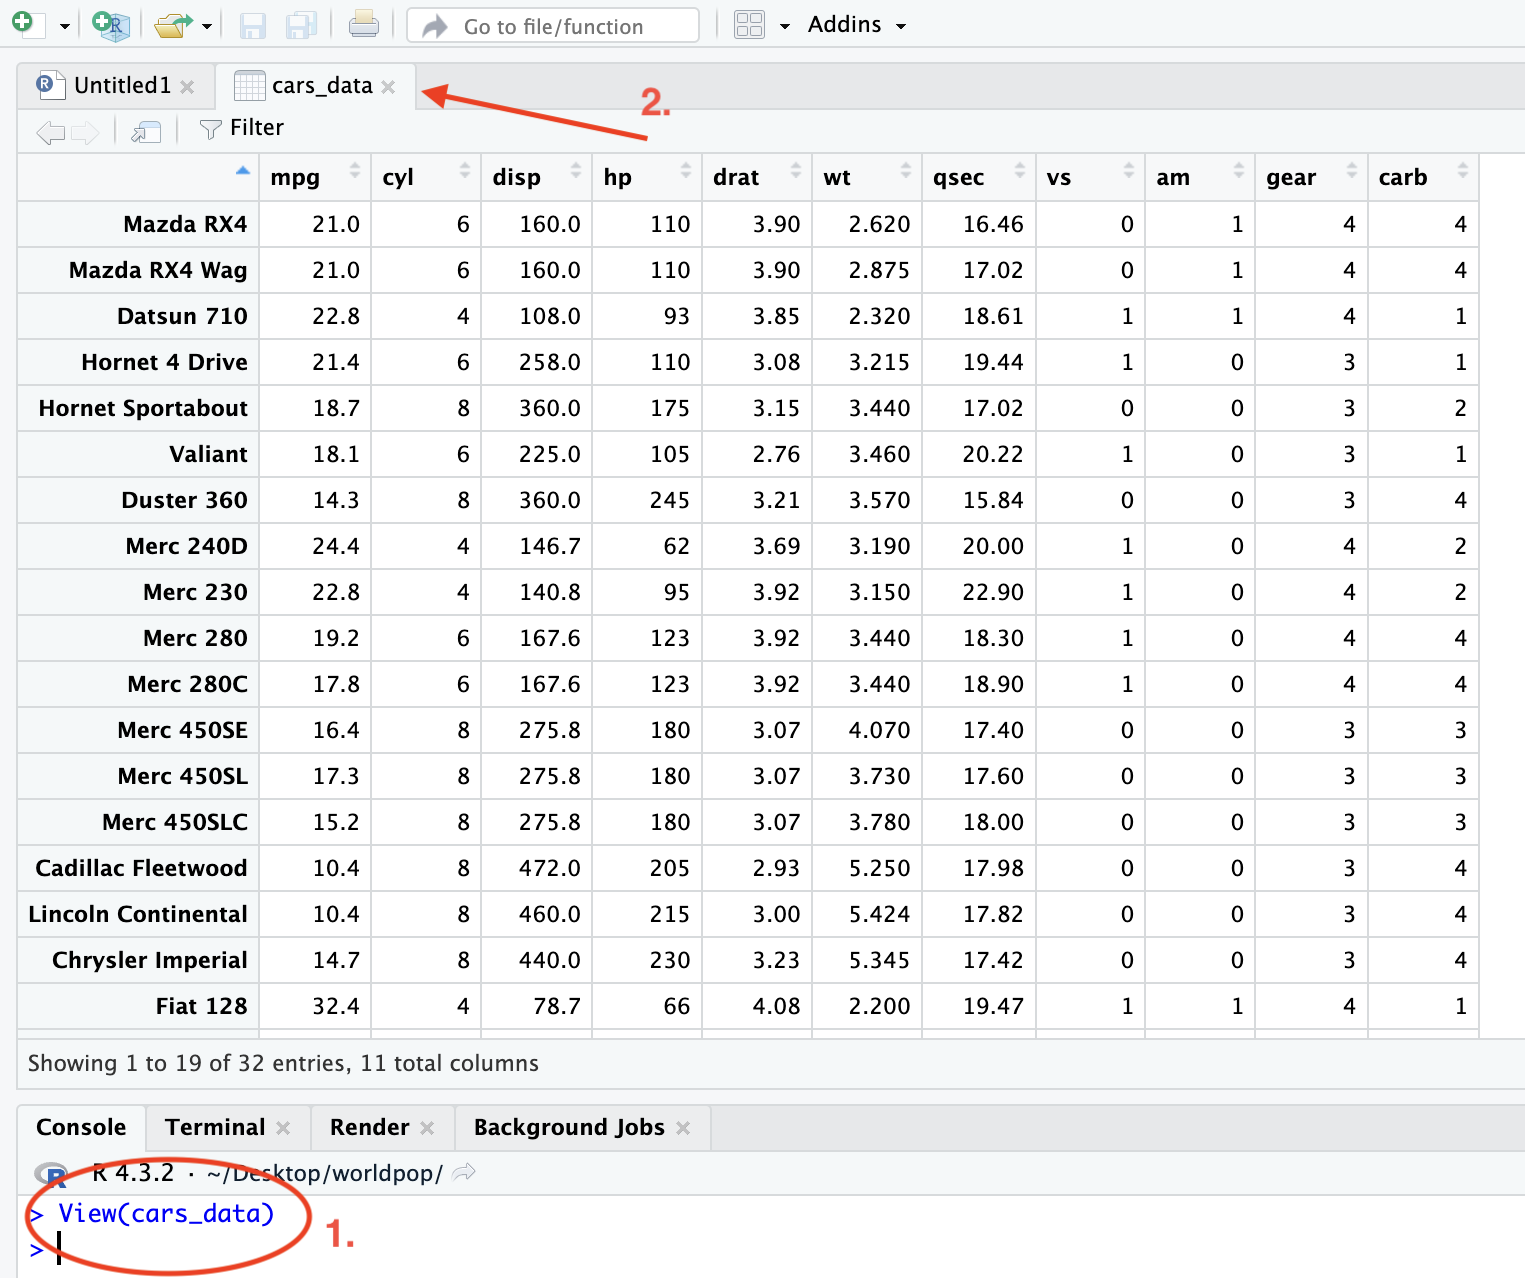This screenshot has height=1278, width=1525.
Task: Click the view working directory arrow icon
Action: (464, 1173)
